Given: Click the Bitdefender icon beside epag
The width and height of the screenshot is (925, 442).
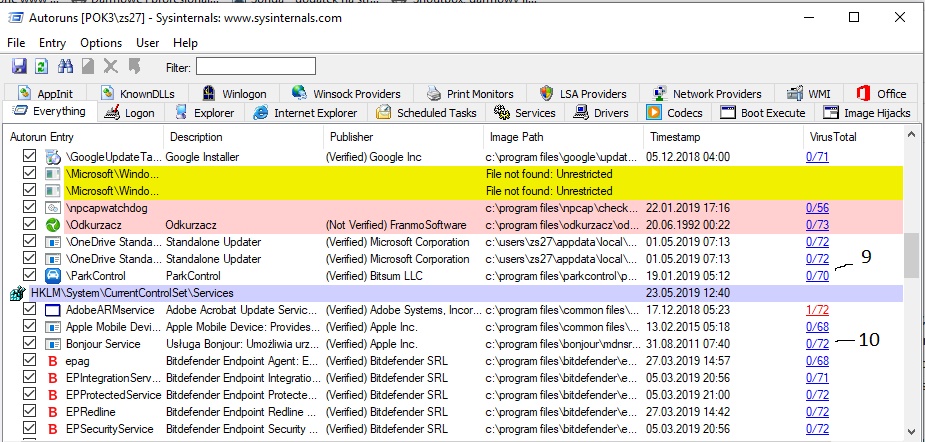Looking at the screenshot, I should coord(53,361).
